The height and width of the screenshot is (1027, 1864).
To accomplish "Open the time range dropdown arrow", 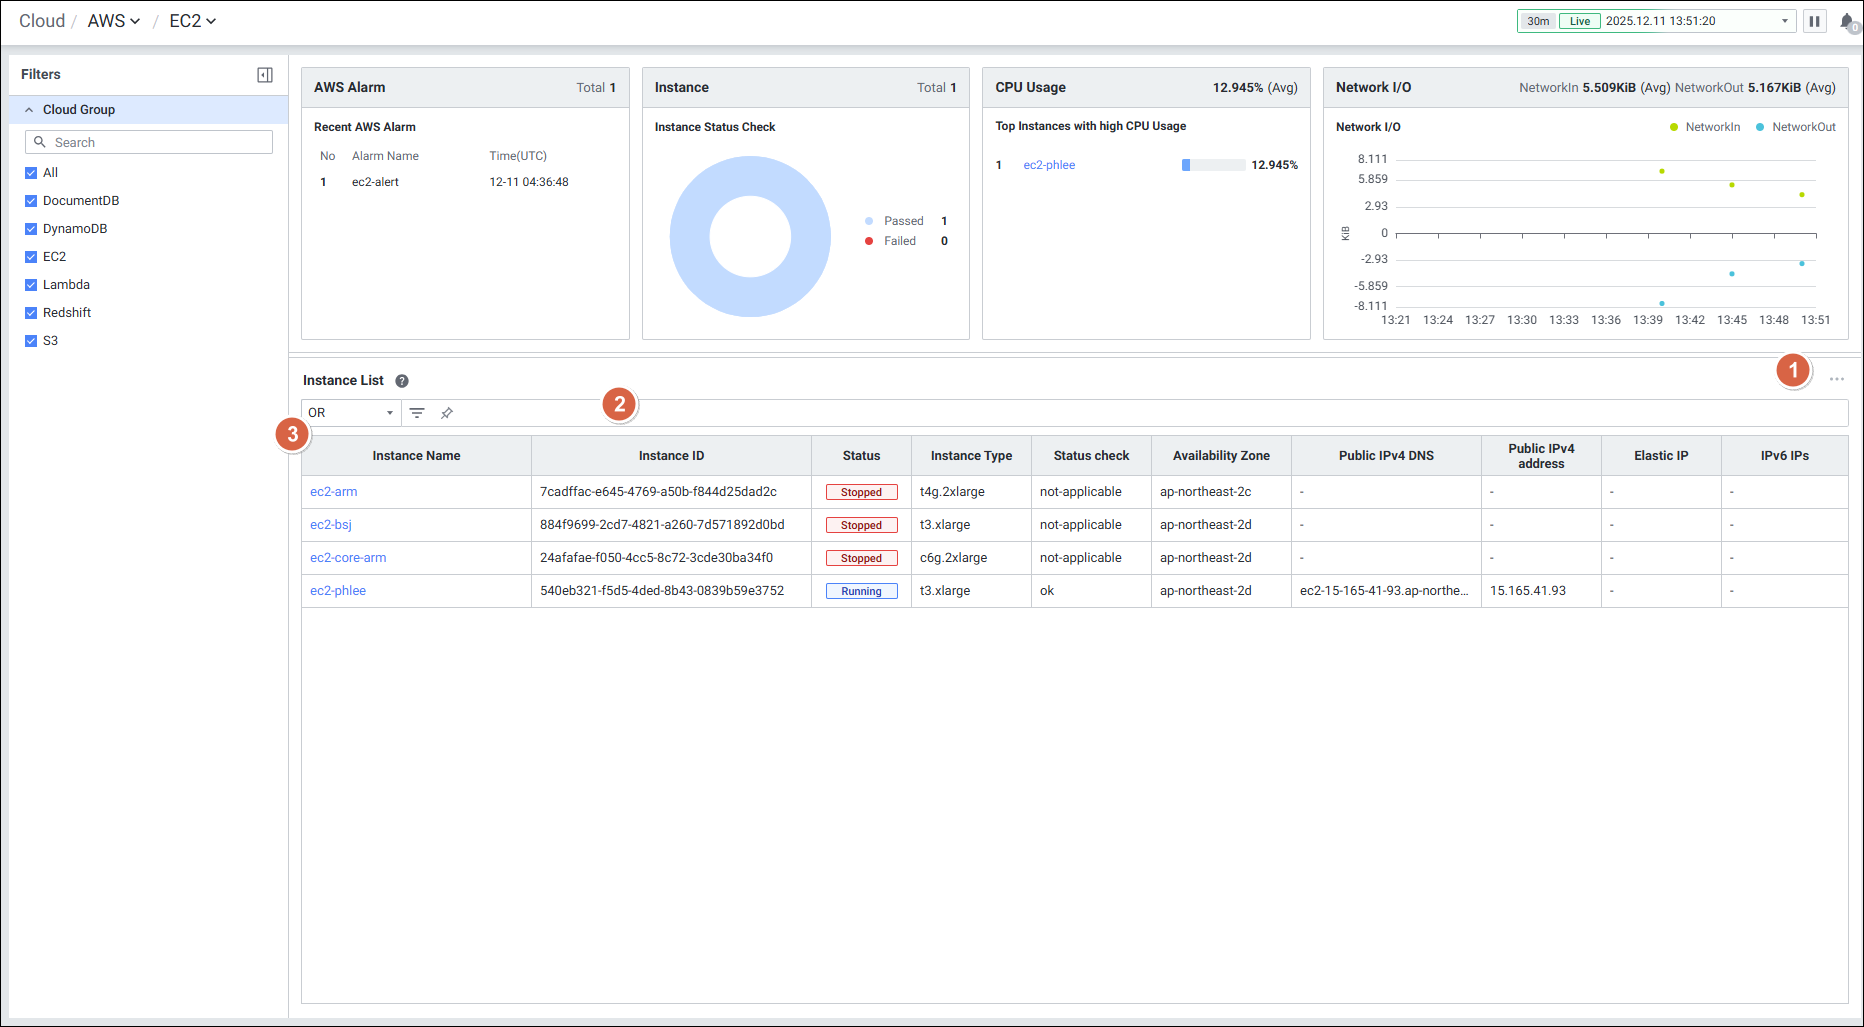I will (1784, 21).
